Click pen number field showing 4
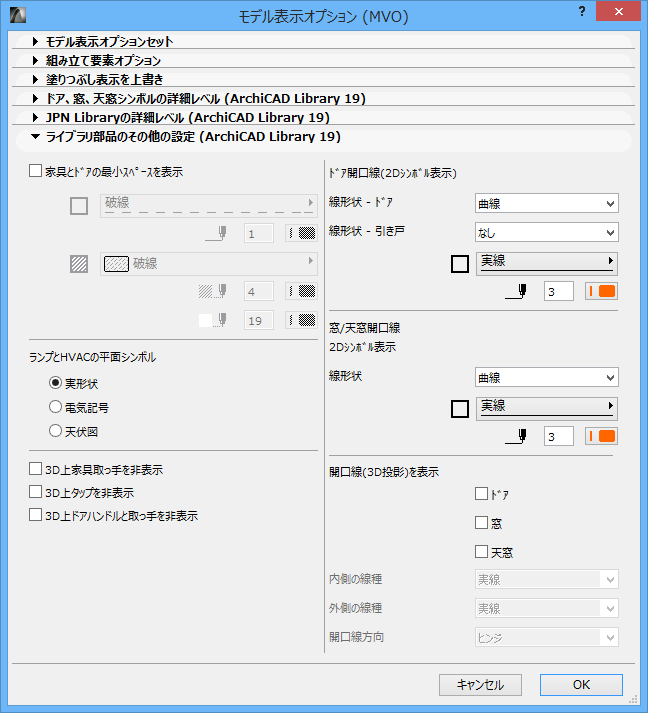648x713 pixels. click(259, 291)
